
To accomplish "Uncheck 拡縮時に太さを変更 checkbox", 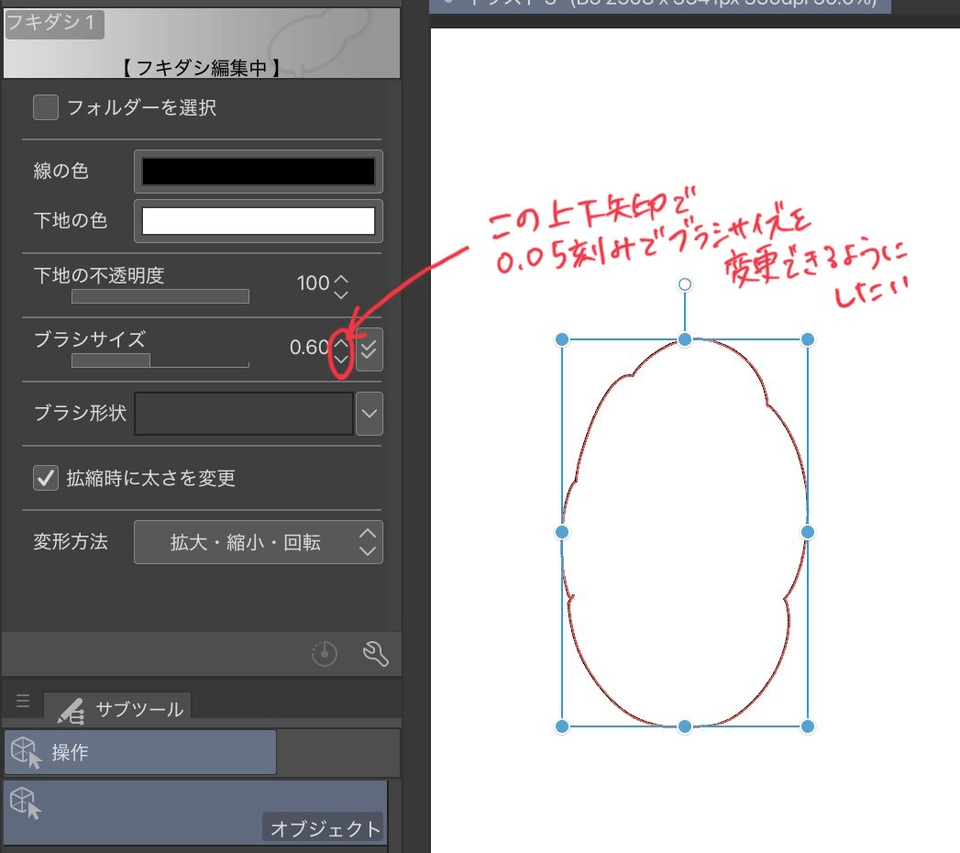I will pyautogui.click(x=46, y=478).
